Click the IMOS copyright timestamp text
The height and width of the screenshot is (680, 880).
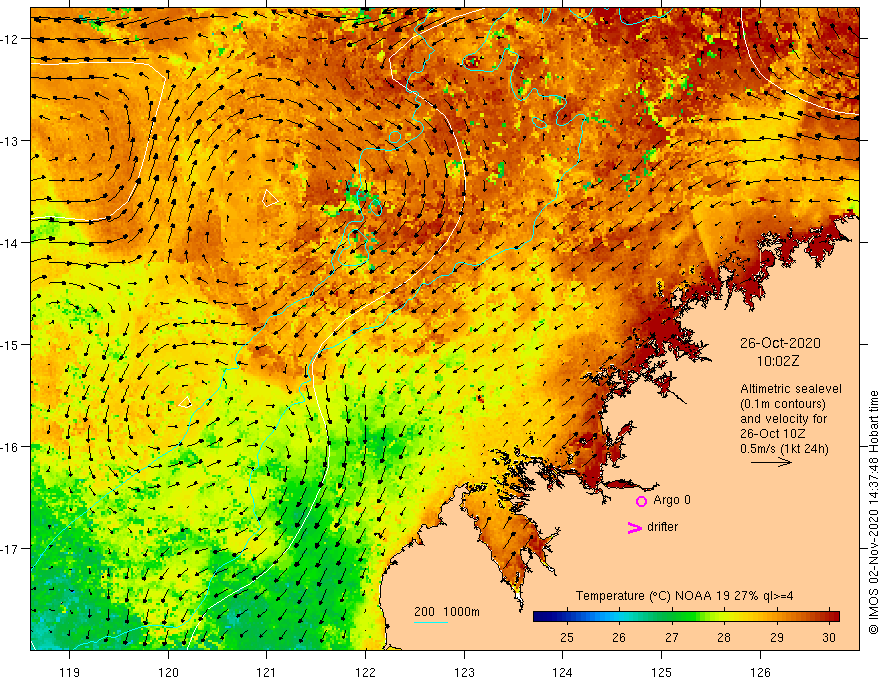click(x=873, y=513)
